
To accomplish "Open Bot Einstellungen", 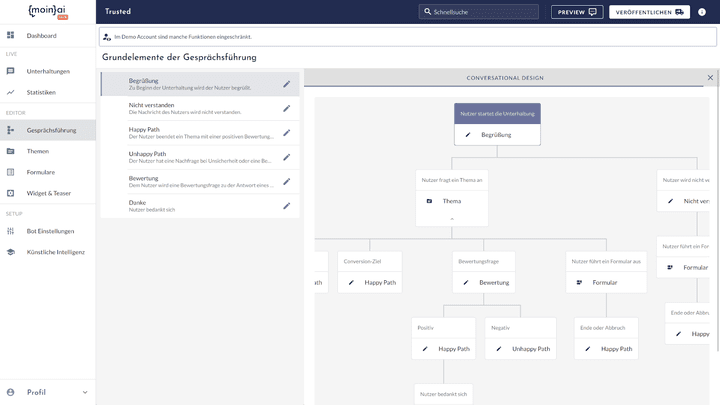I will 50,231.
